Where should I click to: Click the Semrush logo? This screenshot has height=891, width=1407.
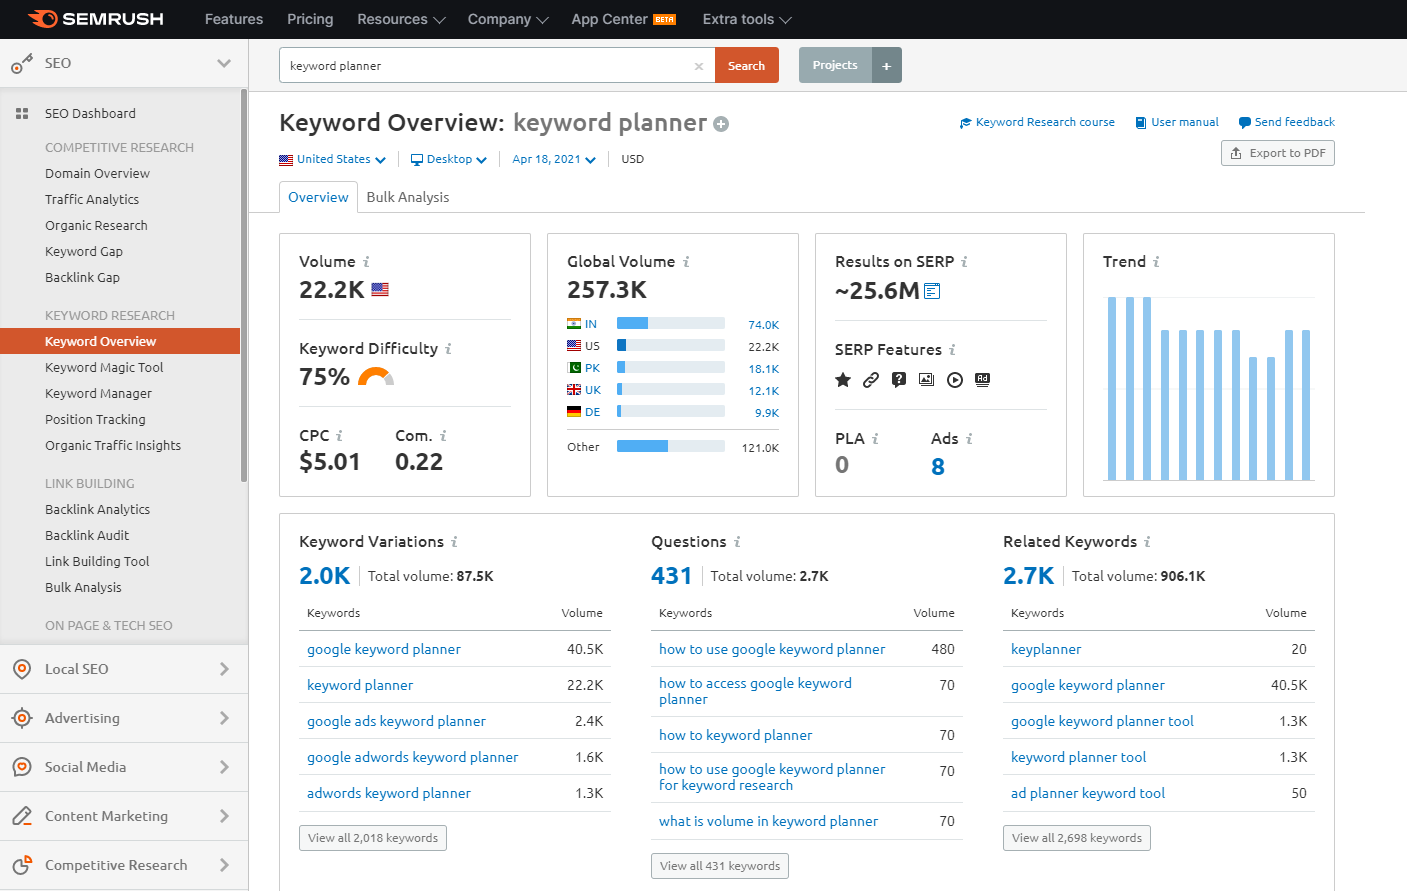pos(96,19)
